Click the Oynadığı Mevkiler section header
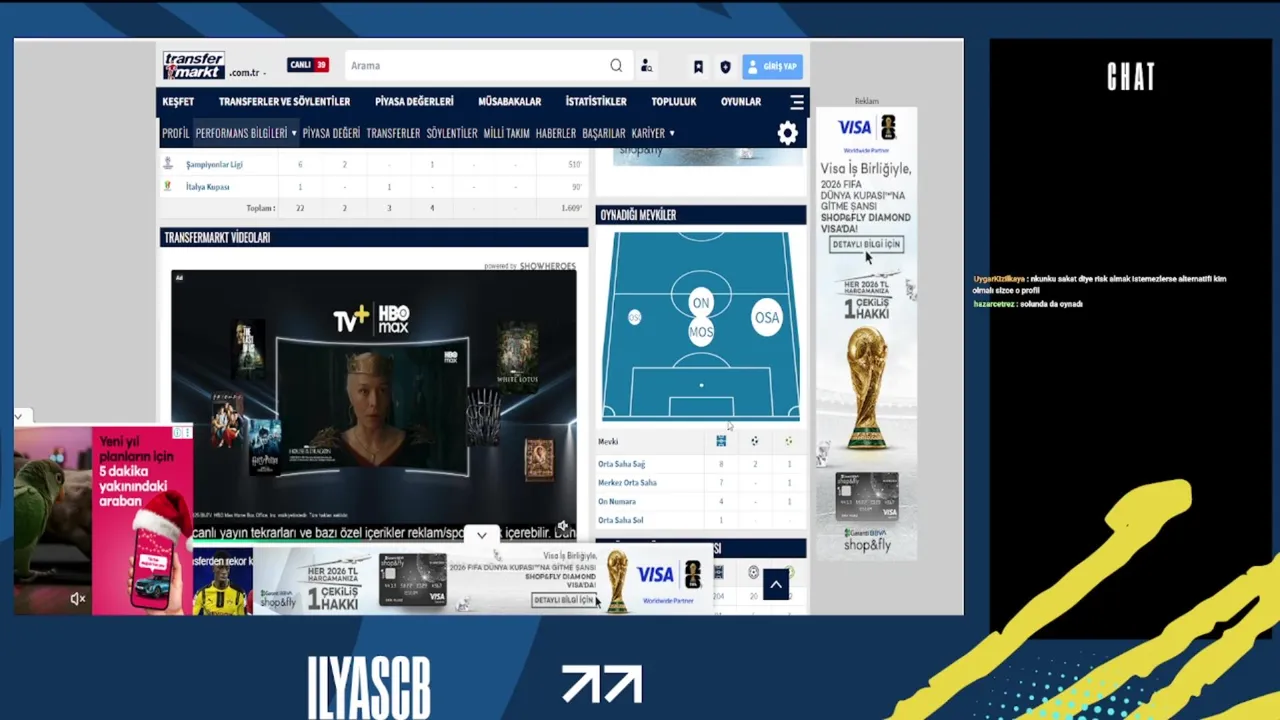1280x720 pixels. (701, 215)
